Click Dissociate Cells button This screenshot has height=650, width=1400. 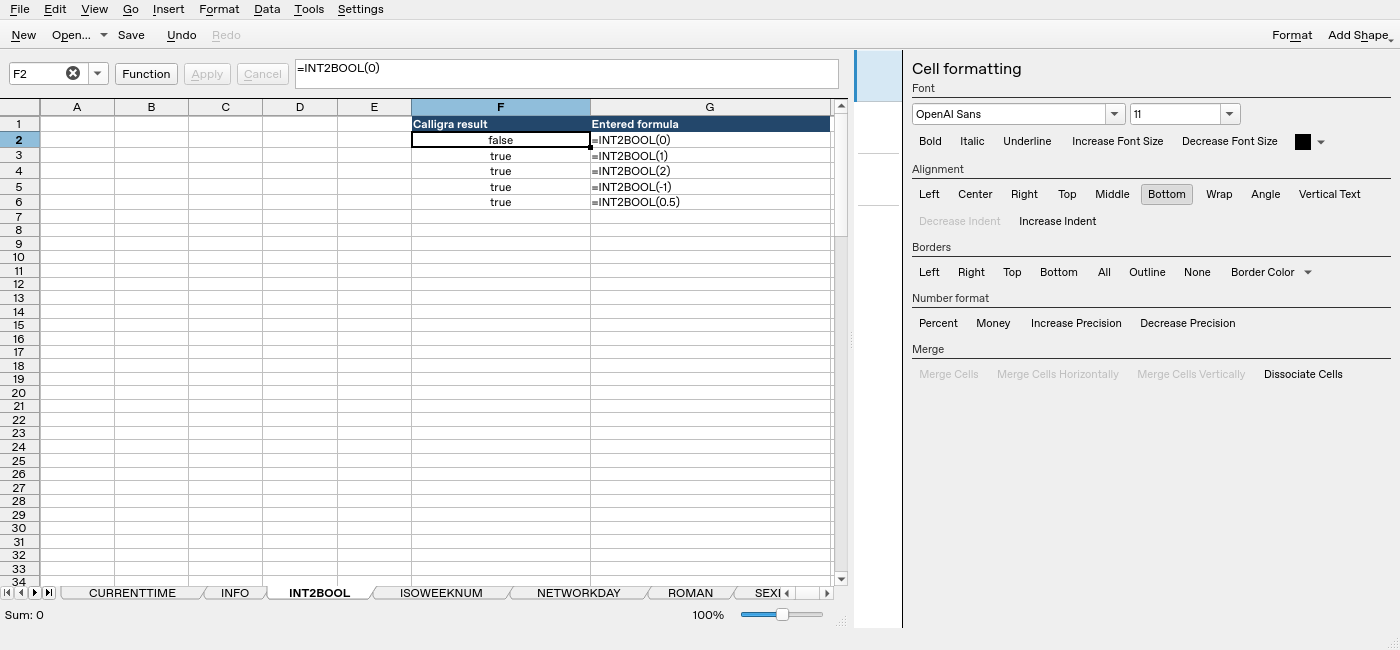click(x=1303, y=374)
